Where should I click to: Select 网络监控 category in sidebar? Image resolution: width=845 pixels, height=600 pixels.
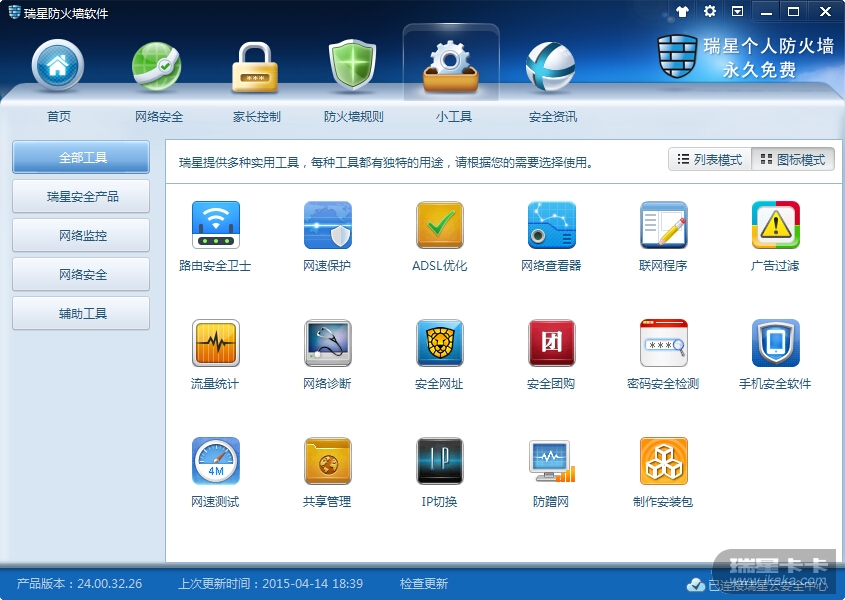coord(81,235)
